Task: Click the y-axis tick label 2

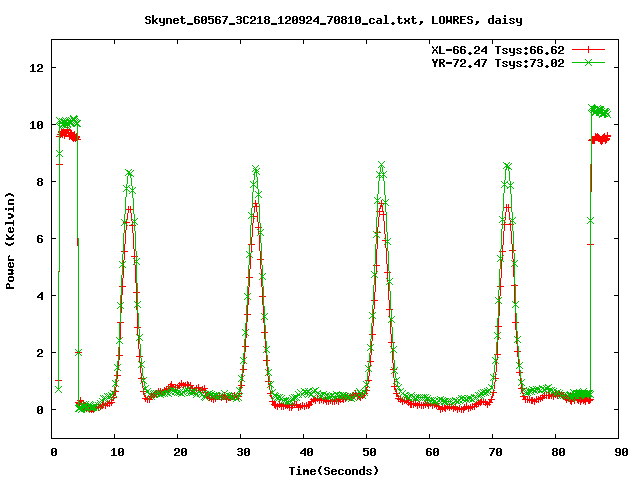Action: pos(40,353)
